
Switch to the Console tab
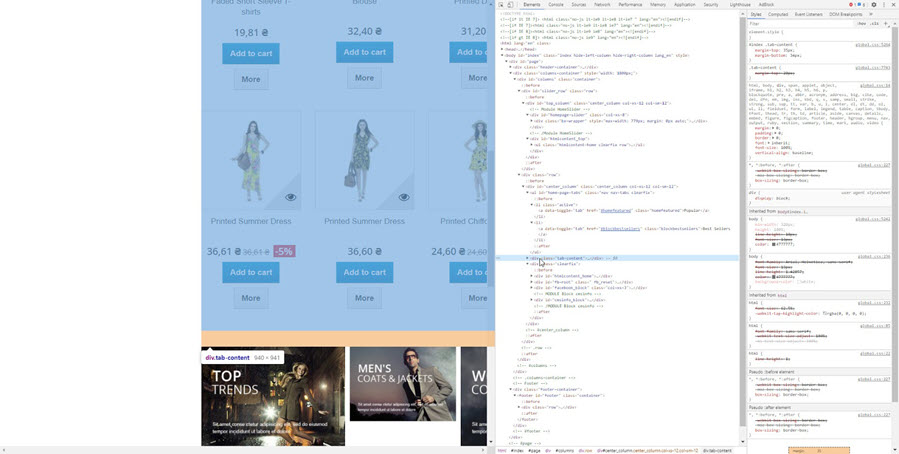(556, 5)
